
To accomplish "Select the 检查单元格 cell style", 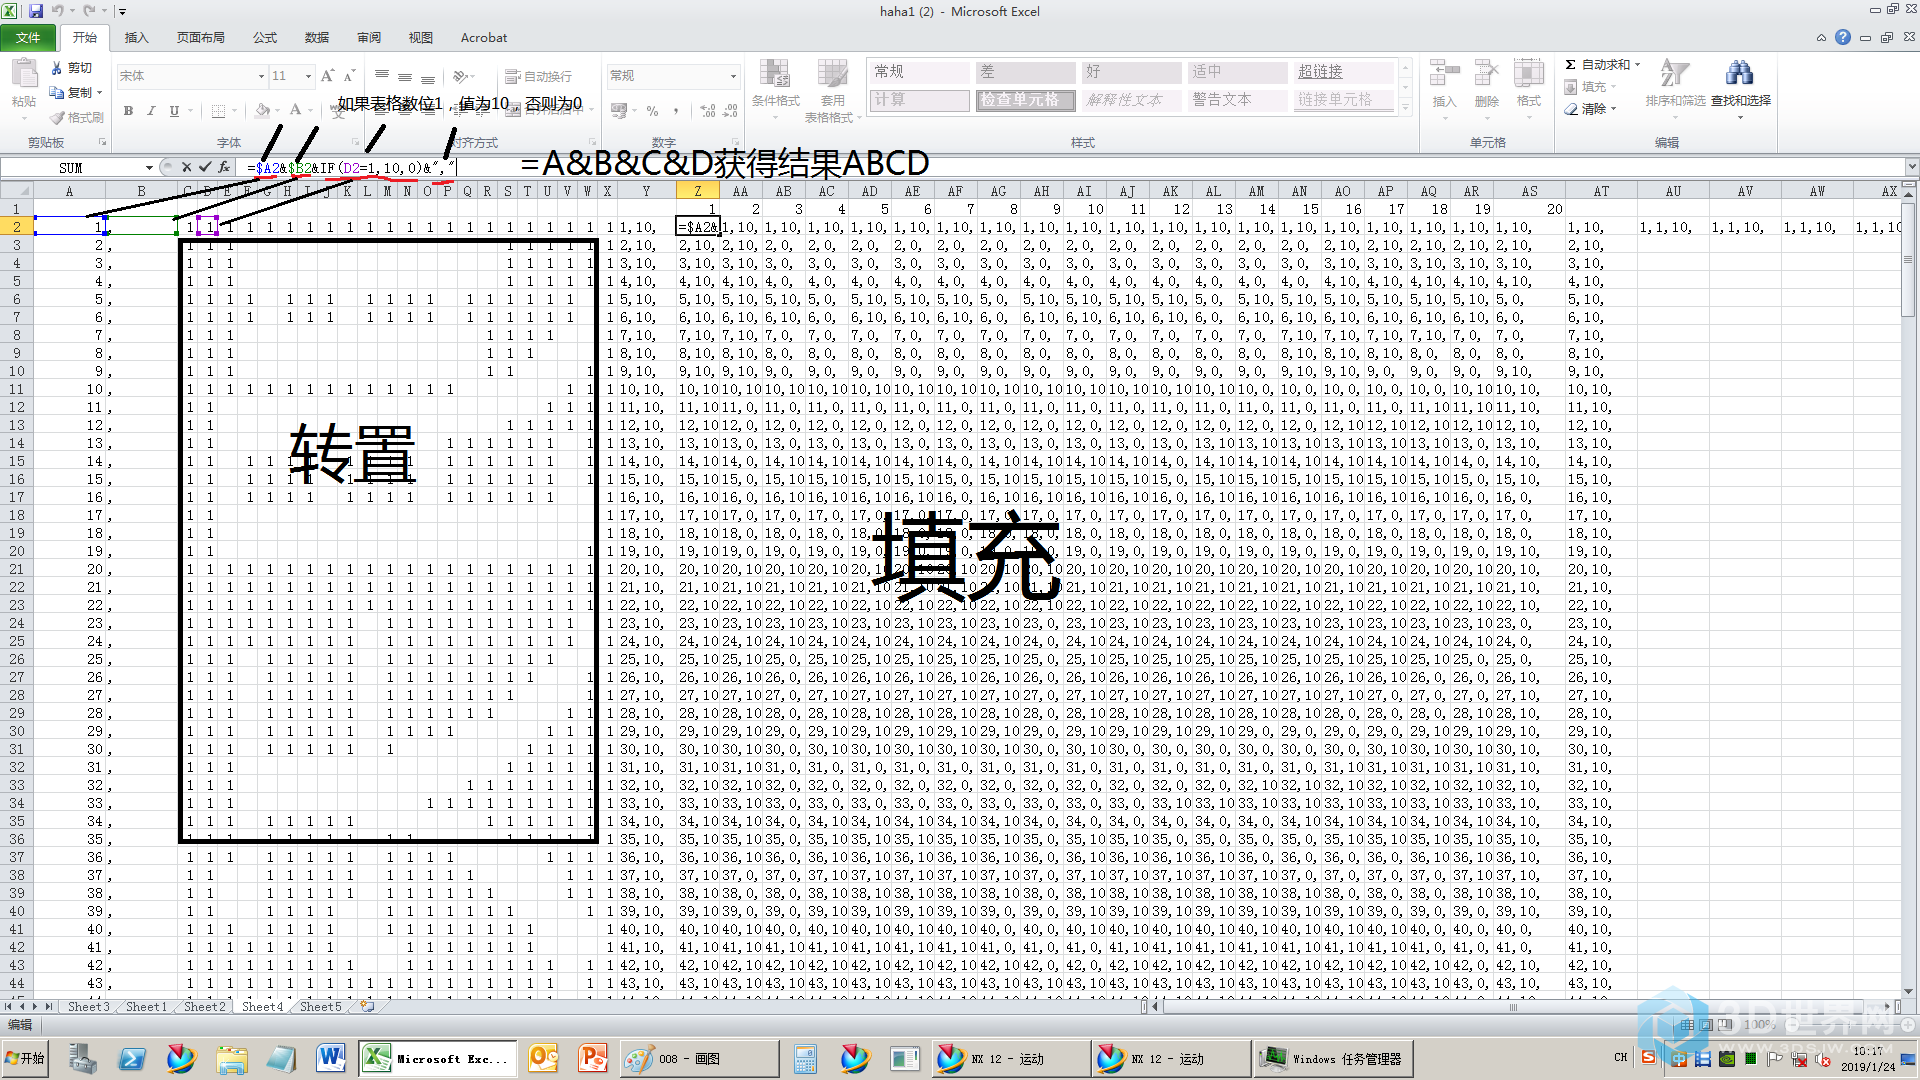I will [x=1026, y=100].
